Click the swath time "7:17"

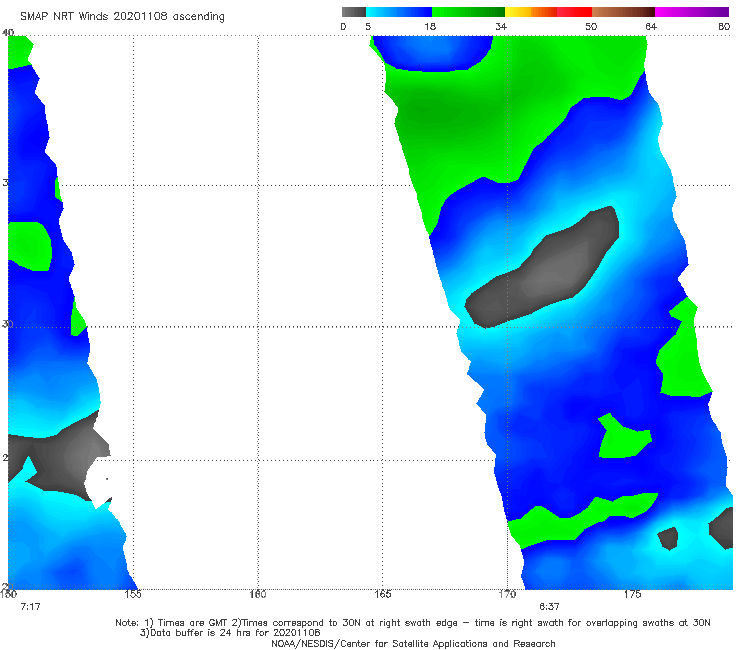coord(30,607)
